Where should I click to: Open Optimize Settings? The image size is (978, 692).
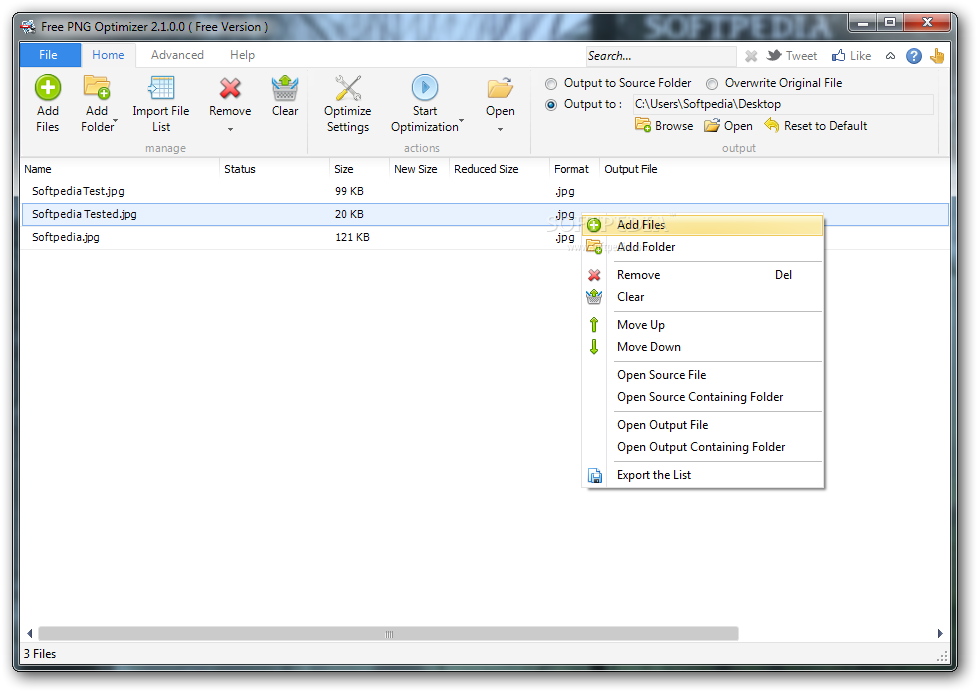347,104
